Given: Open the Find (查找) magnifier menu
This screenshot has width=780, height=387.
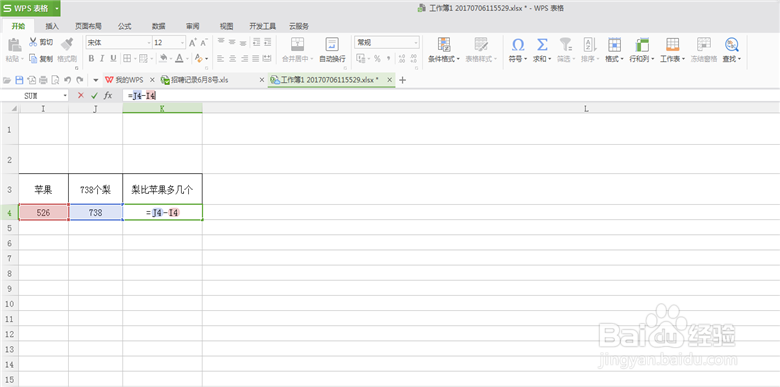Looking at the screenshot, I should 732,50.
